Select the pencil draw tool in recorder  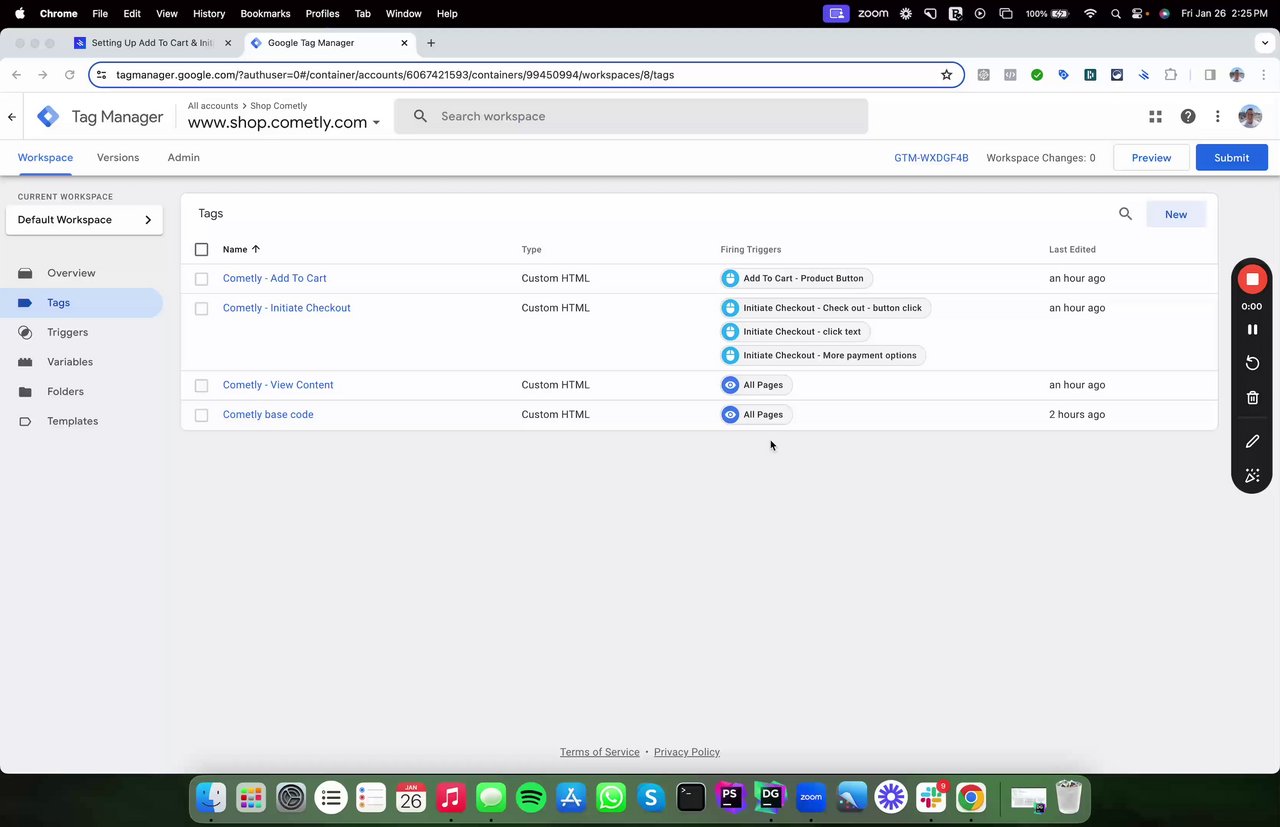pos(1252,441)
